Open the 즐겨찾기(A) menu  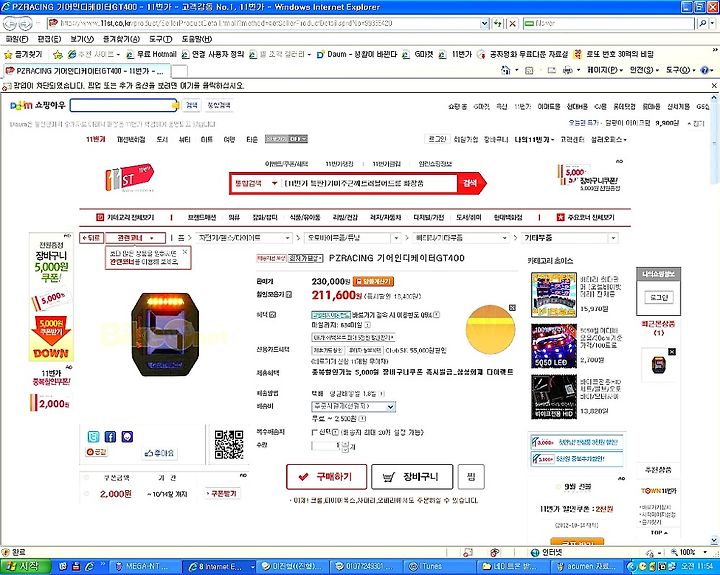pos(121,39)
